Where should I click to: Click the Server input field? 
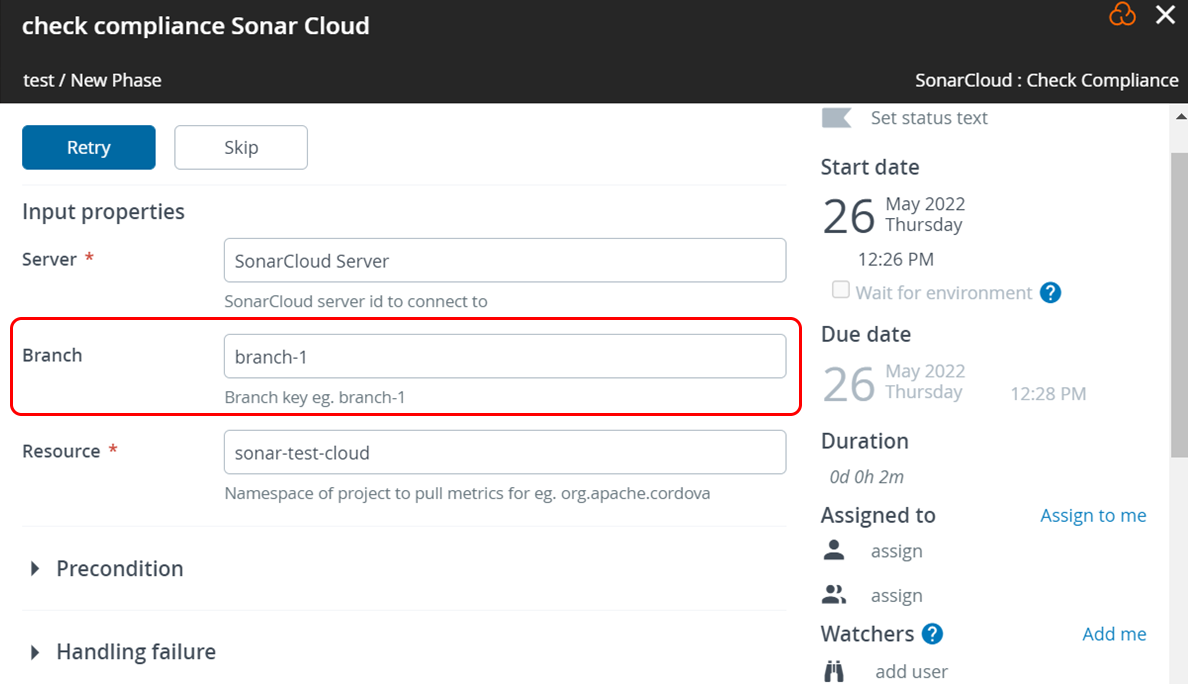click(505, 261)
